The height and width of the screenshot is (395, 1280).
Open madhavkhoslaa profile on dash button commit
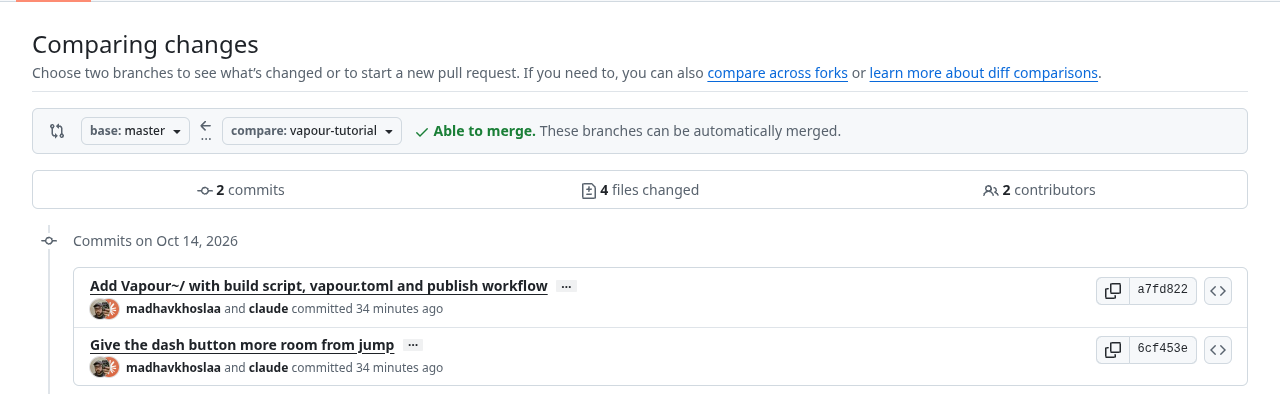[x=173, y=368]
